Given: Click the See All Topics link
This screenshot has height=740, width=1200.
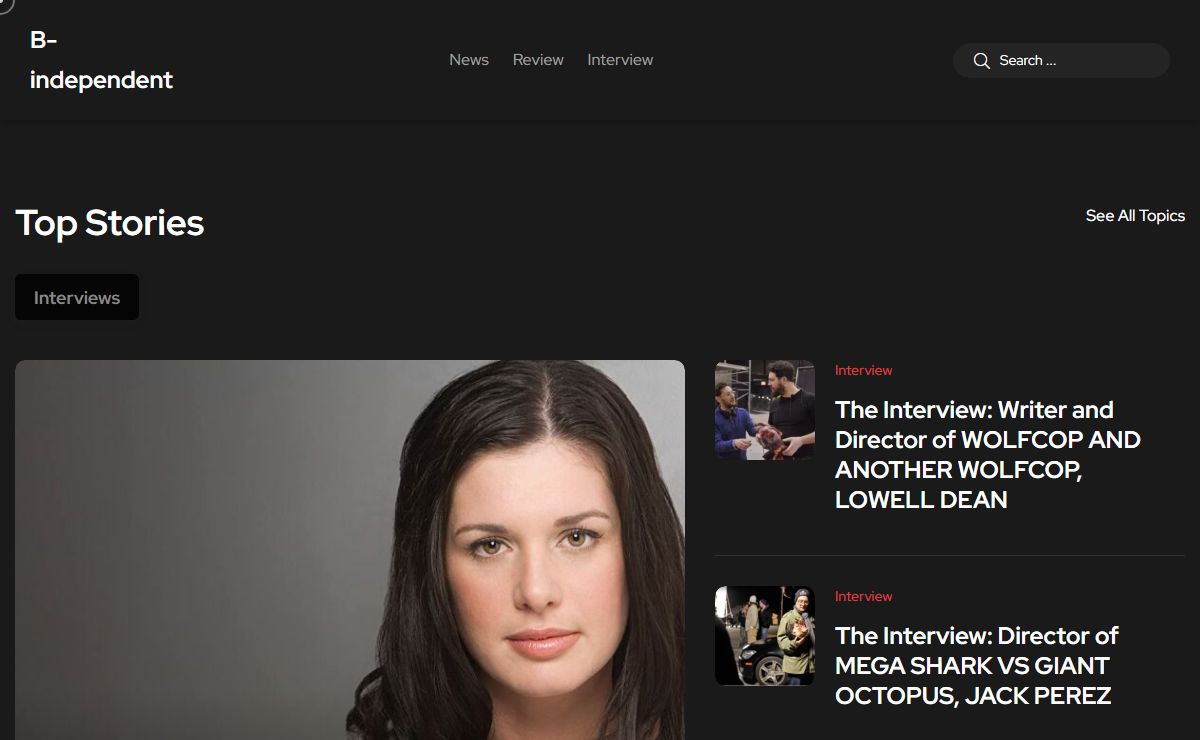Looking at the screenshot, I should (x=1135, y=216).
